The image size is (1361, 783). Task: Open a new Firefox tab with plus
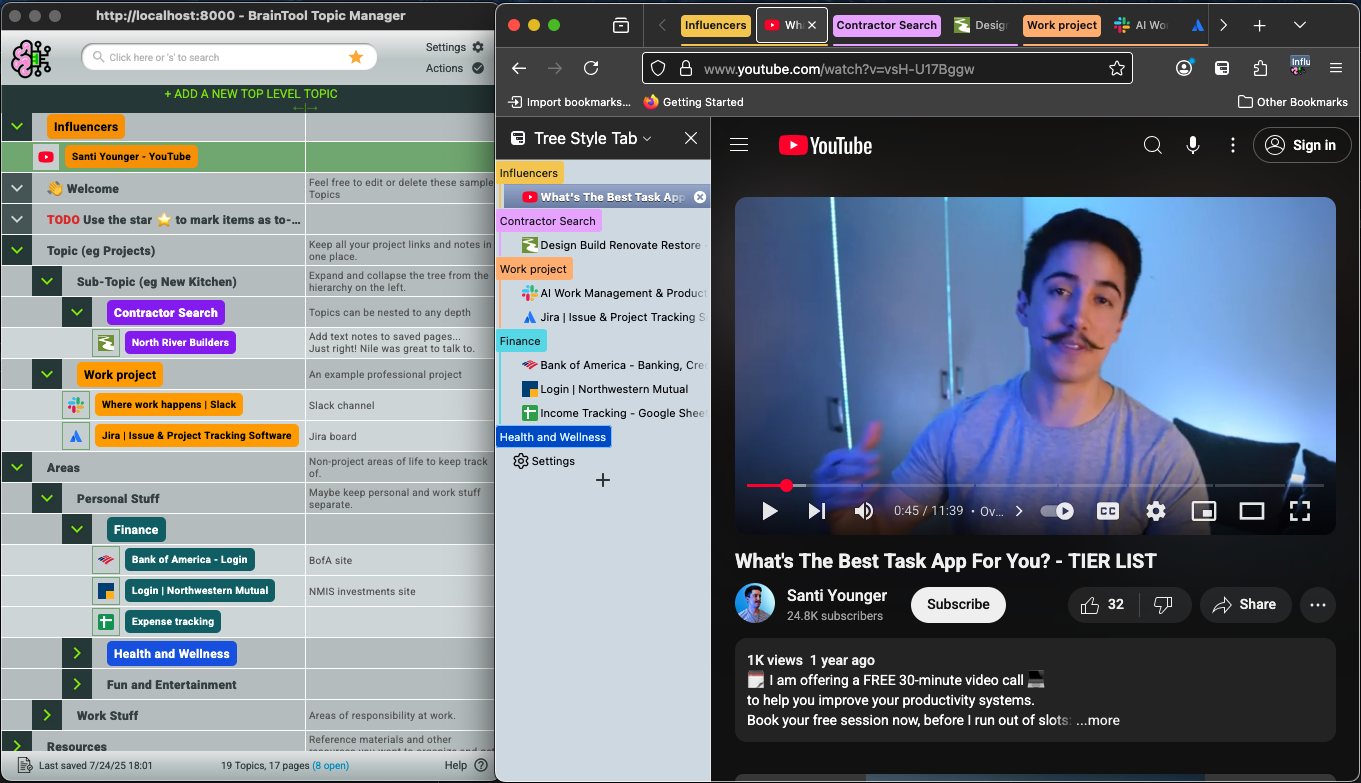(1260, 25)
